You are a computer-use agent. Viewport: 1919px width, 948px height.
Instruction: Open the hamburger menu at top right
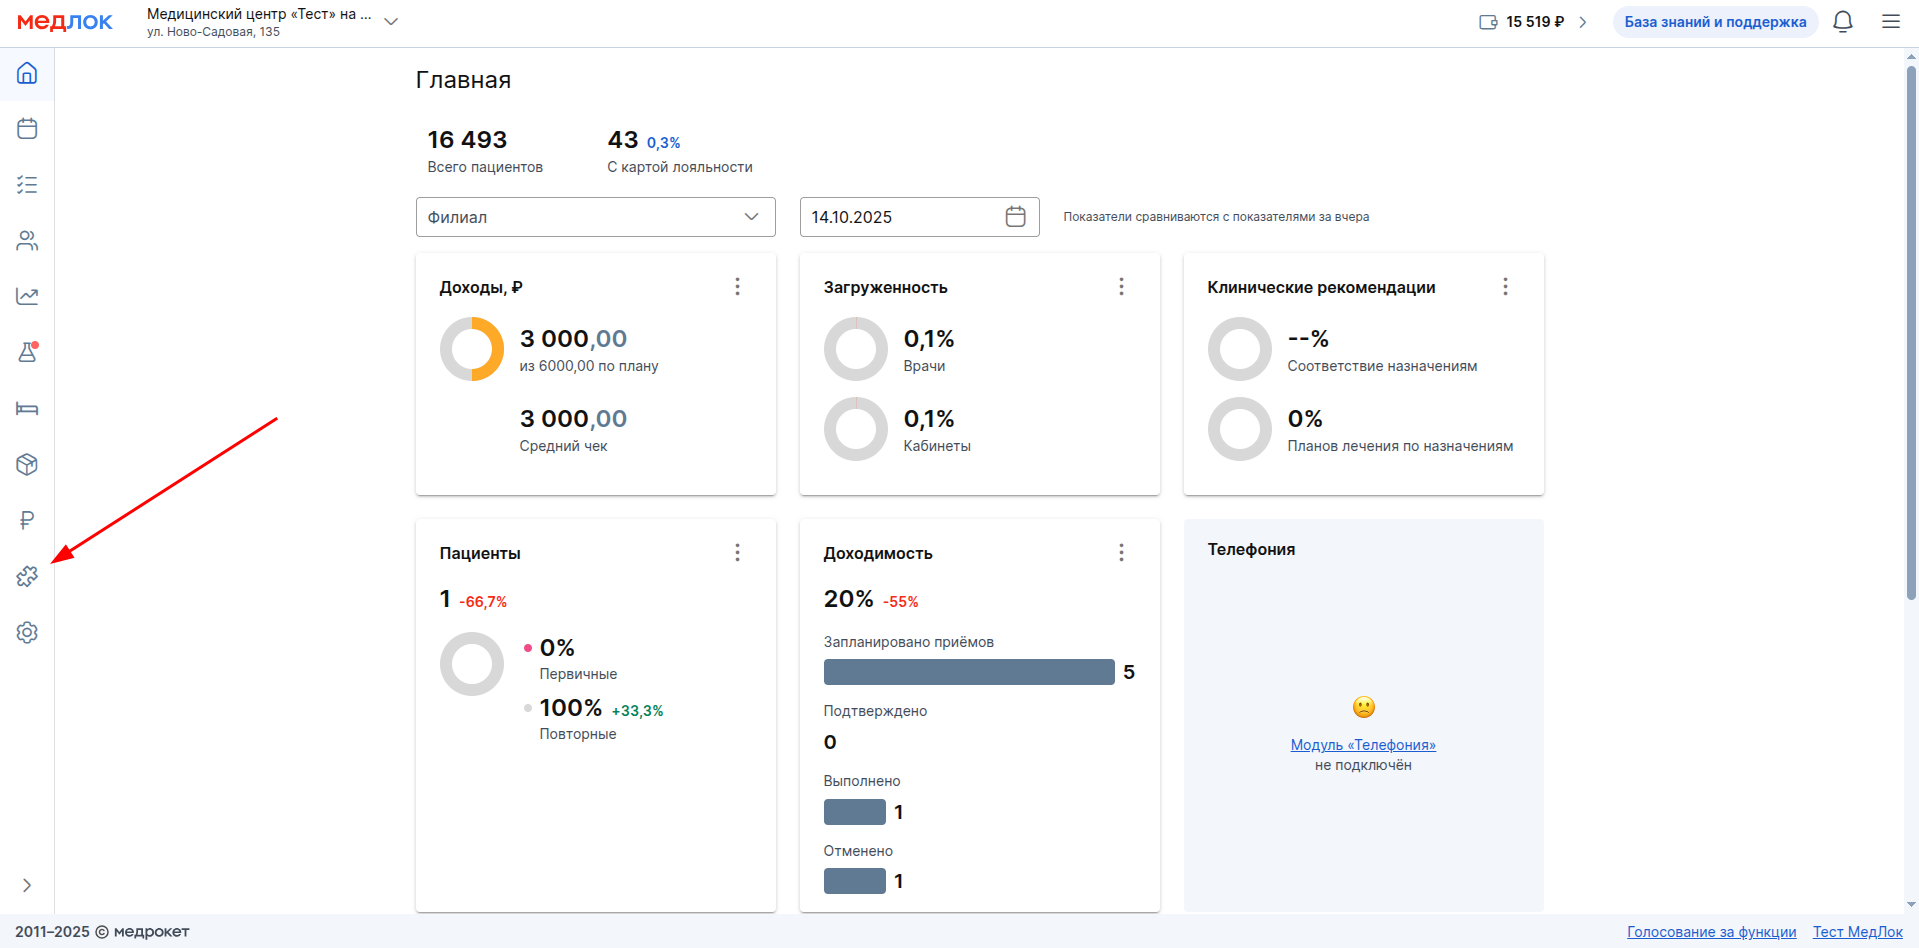point(1890,22)
